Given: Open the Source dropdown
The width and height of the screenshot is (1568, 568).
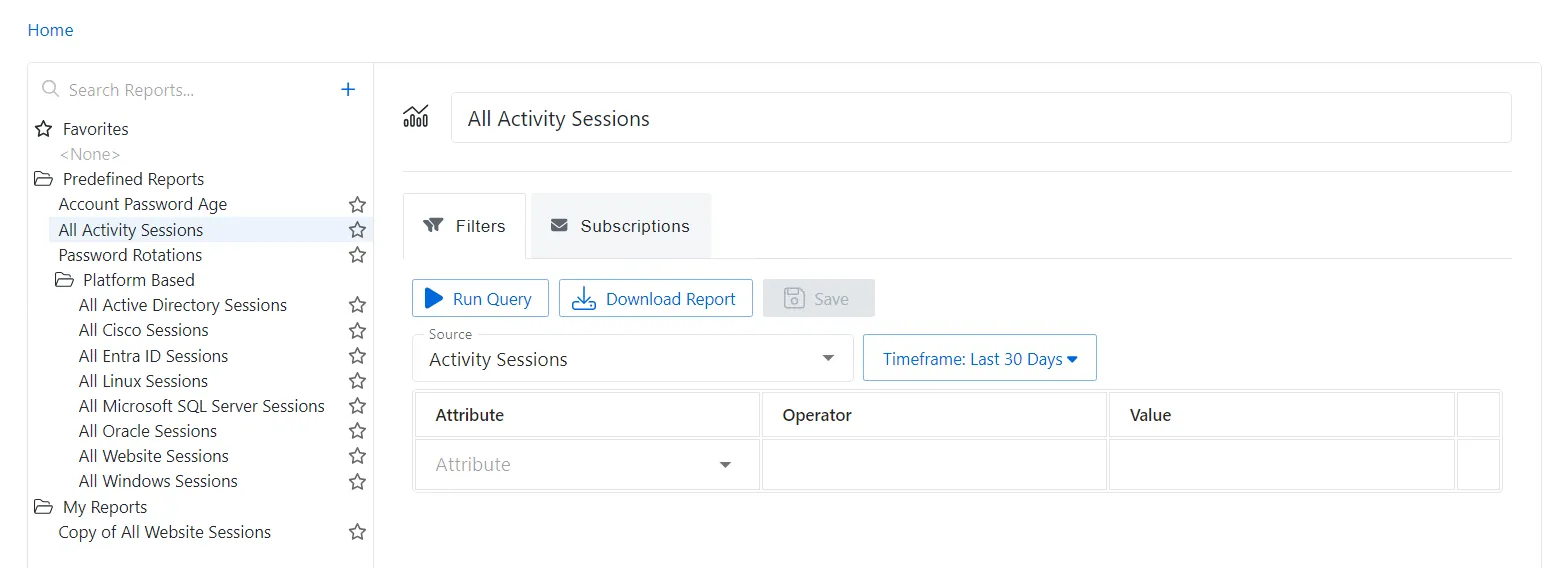Looking at the screenshot, I should tap(632, 358).
